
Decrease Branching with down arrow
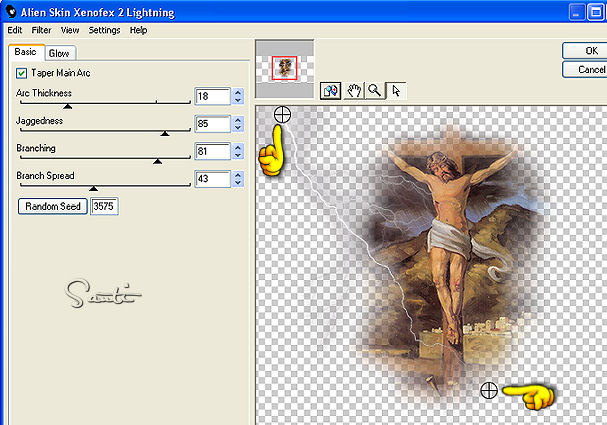click(238, 155)
